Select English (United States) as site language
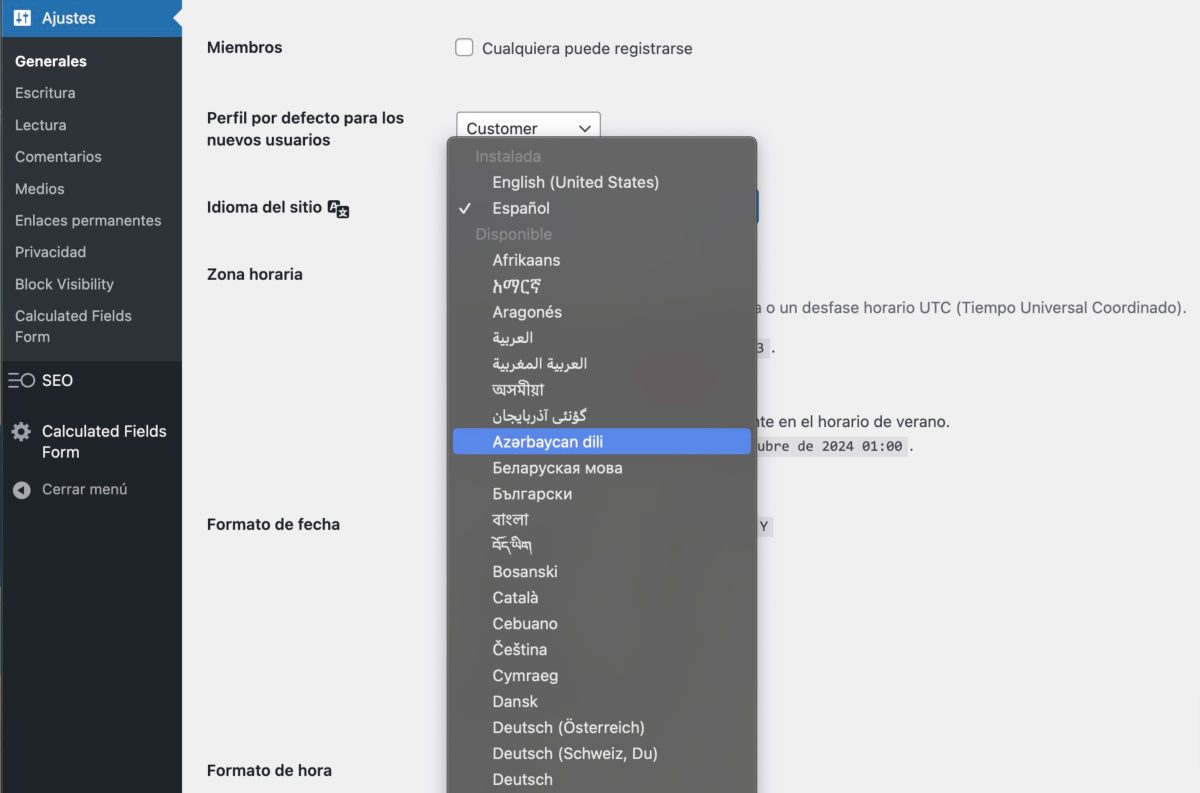The image size is (1200, 793). (575, 182)
